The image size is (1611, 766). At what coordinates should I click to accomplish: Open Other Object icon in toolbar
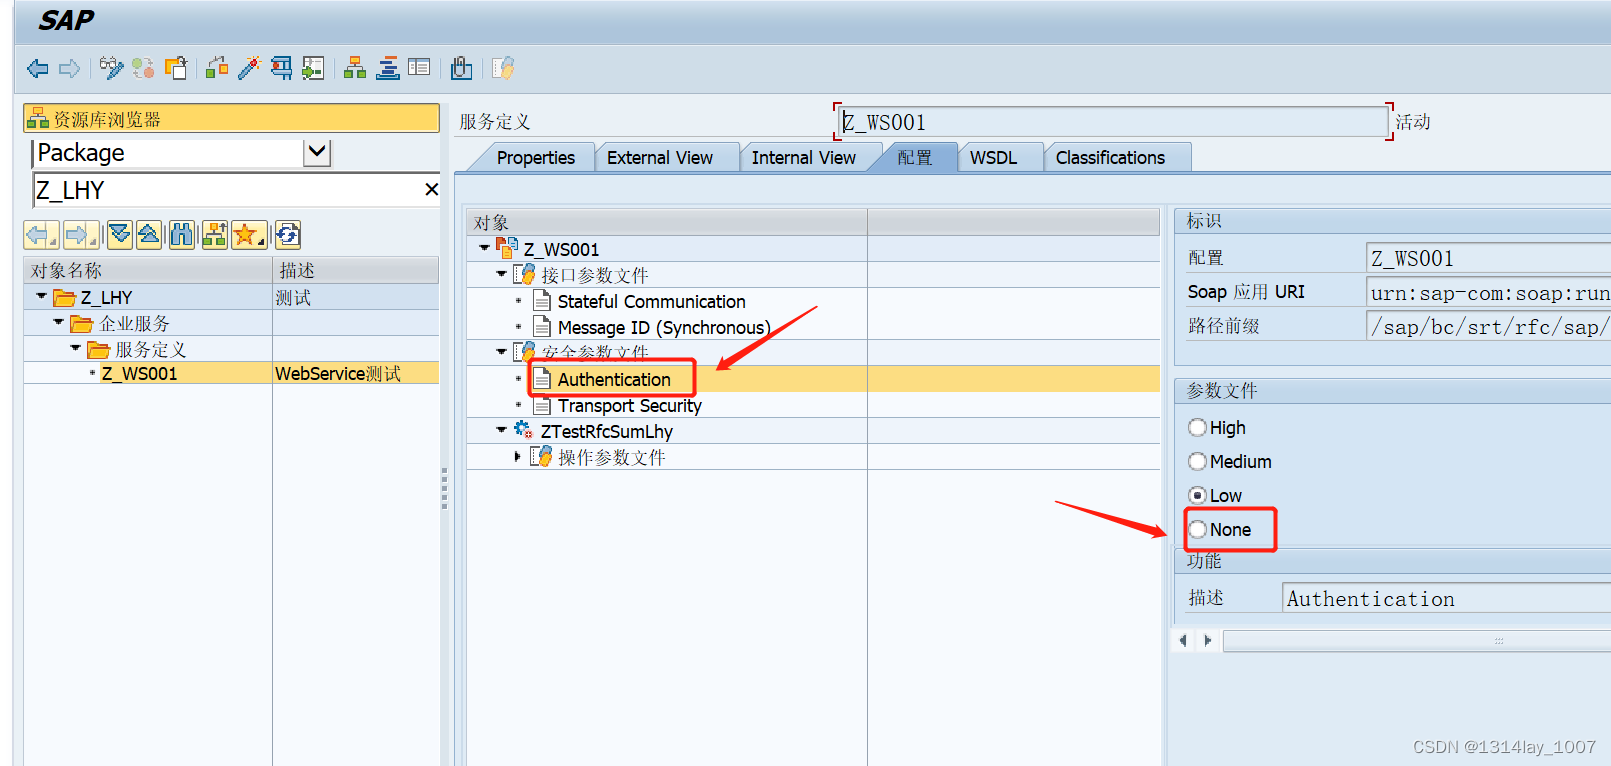pos(176,68)
